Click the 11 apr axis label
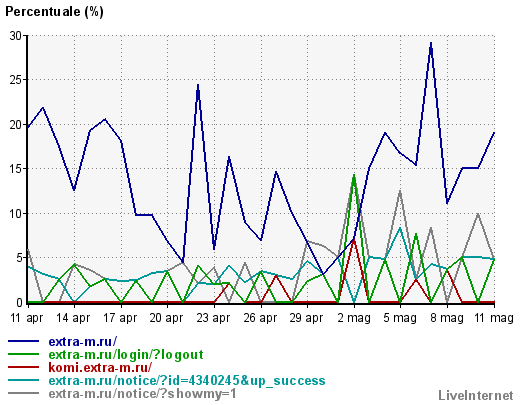Screen dimensions: 520x405 point(26,318)
